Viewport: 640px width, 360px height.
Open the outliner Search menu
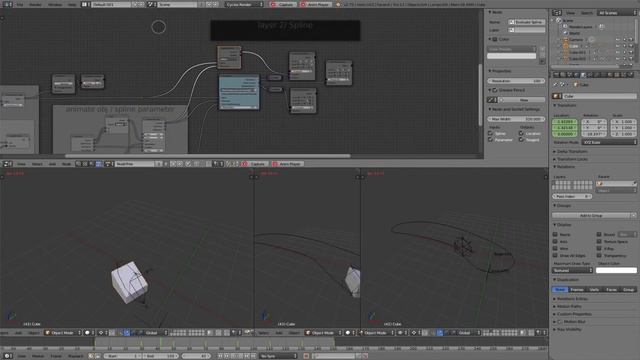click(587, 13)
